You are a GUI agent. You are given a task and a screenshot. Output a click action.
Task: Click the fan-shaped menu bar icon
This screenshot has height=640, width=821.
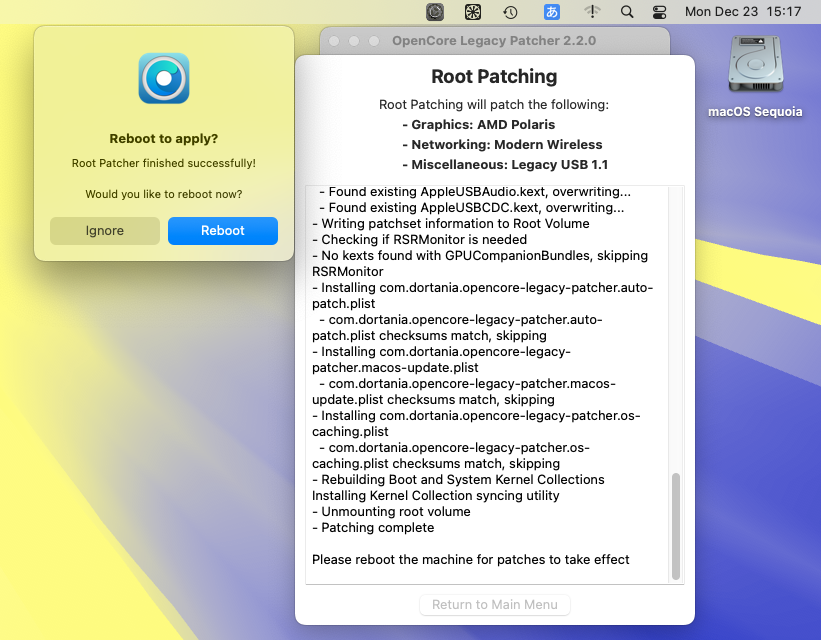[473, 12]
